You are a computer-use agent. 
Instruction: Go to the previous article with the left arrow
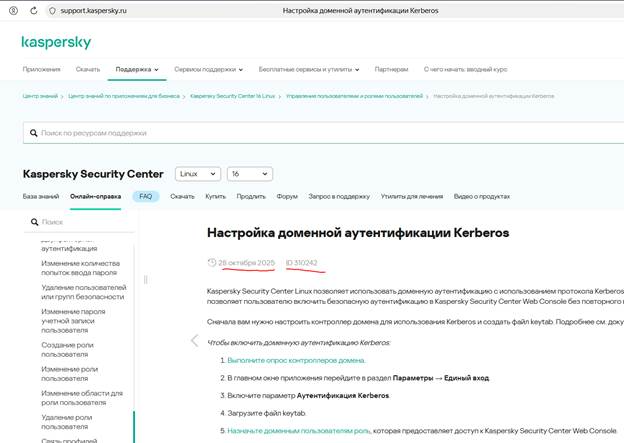coord(195,341)
